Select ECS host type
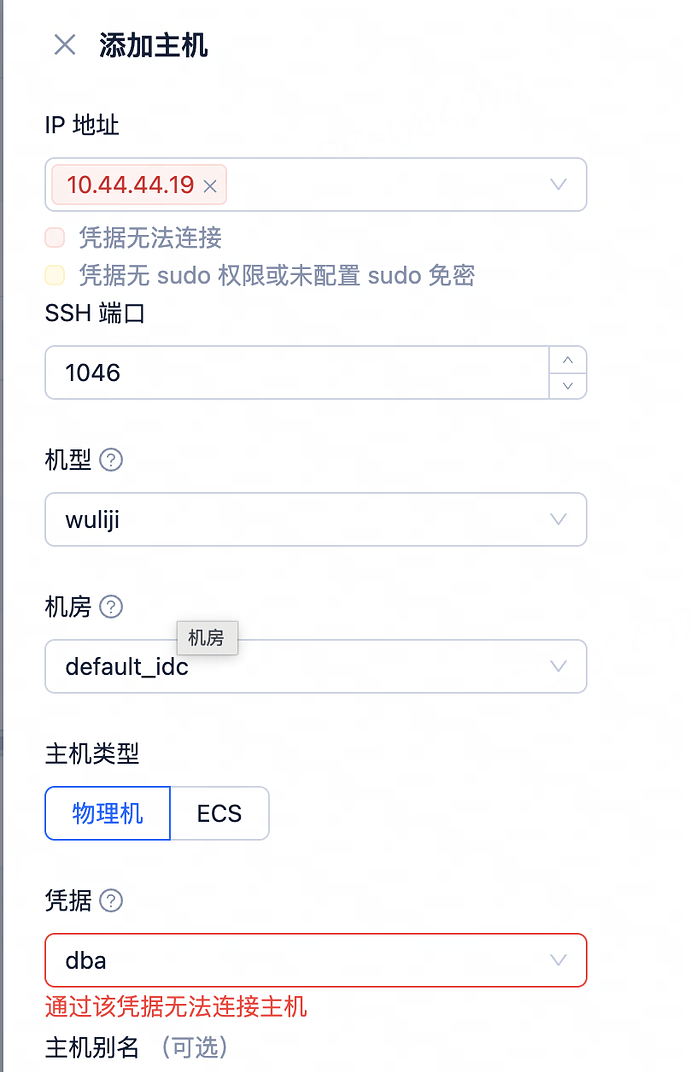This screenshot has height=1072, width=690. 219,813
